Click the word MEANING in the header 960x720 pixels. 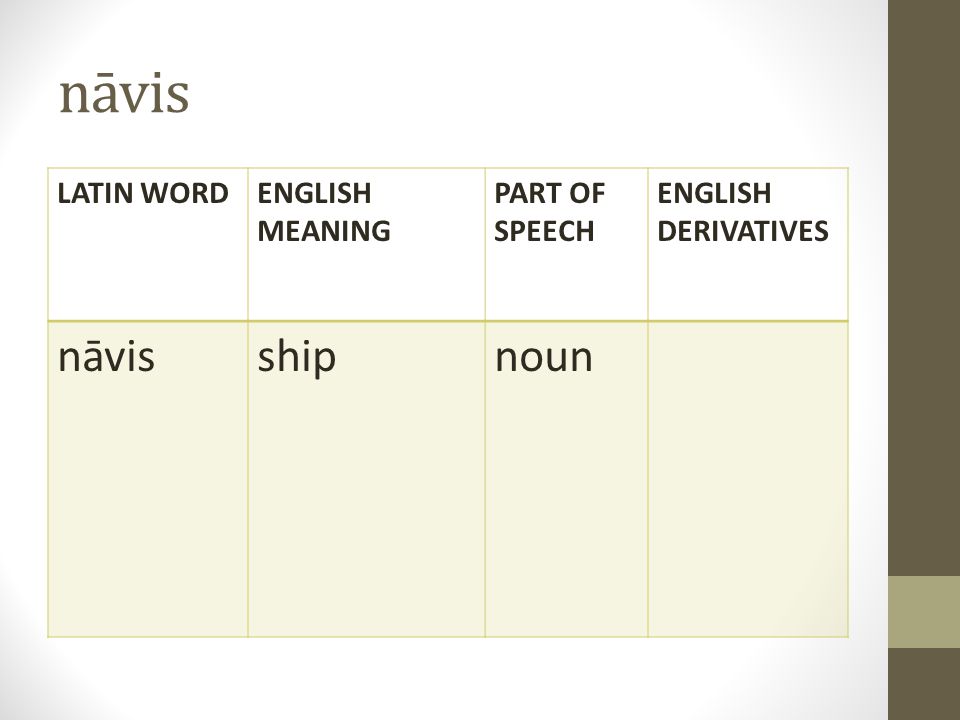(324, 231)
